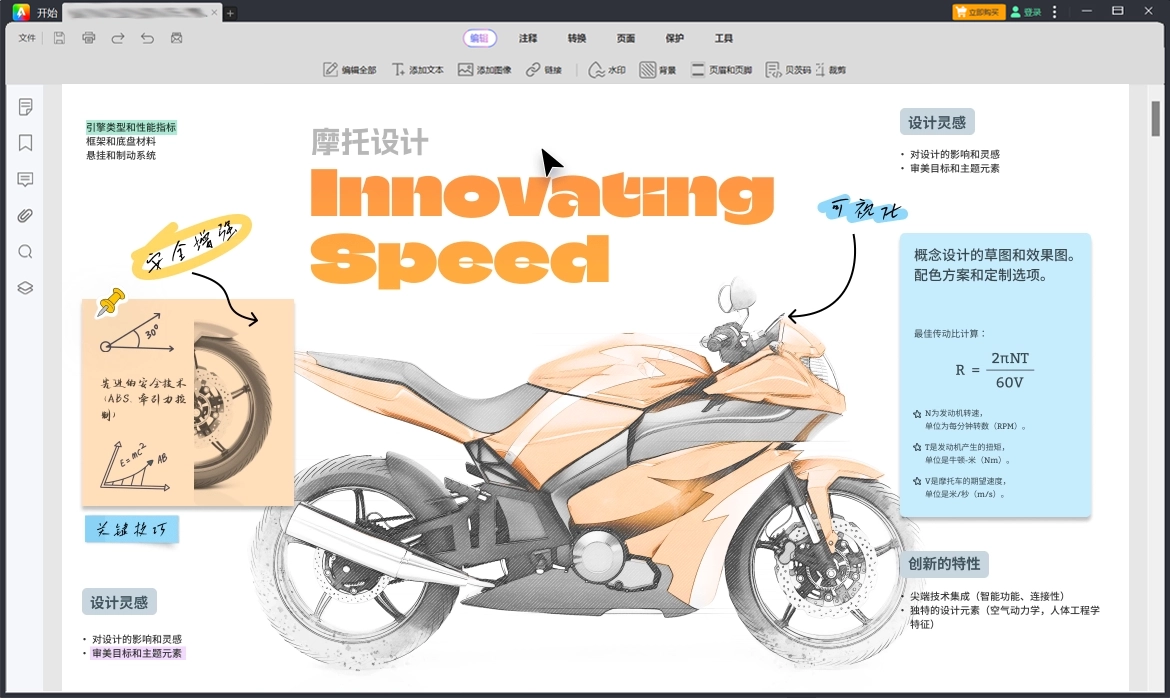Open the Bookmarks panel in left sidebar

coord(25,143)
